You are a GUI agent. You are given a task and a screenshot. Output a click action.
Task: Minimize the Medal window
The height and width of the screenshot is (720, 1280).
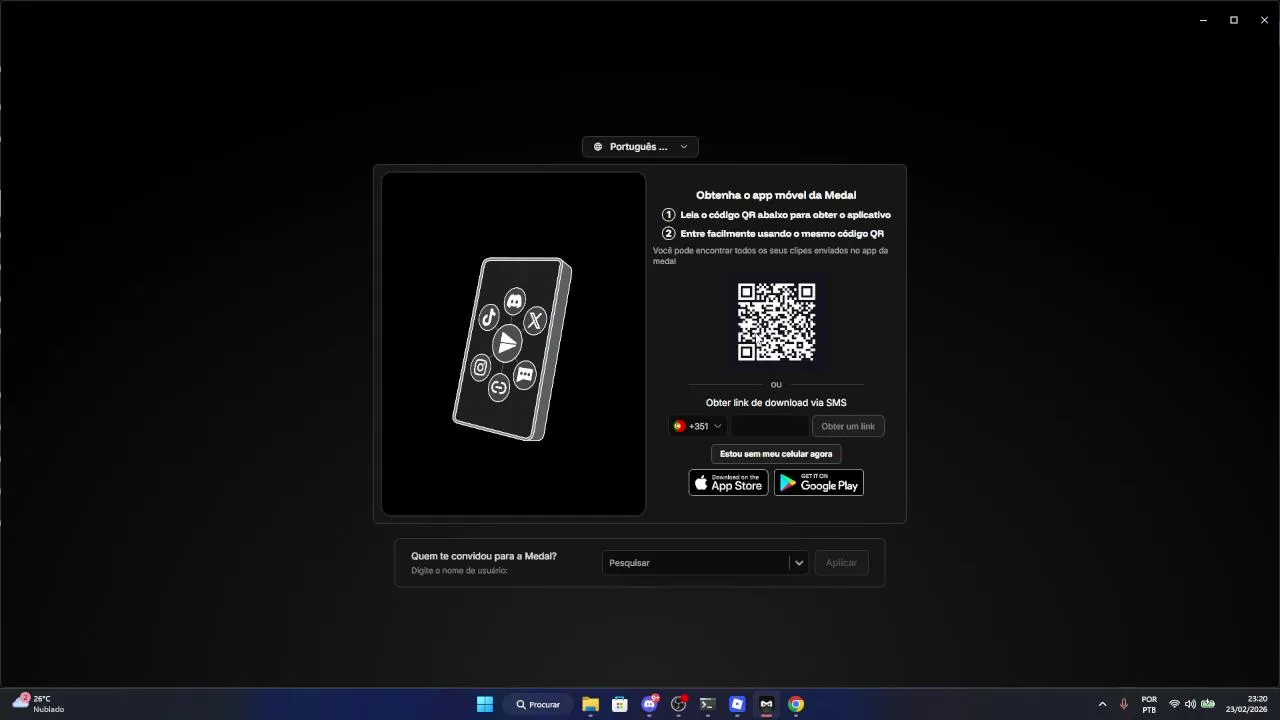(1204, 20)
